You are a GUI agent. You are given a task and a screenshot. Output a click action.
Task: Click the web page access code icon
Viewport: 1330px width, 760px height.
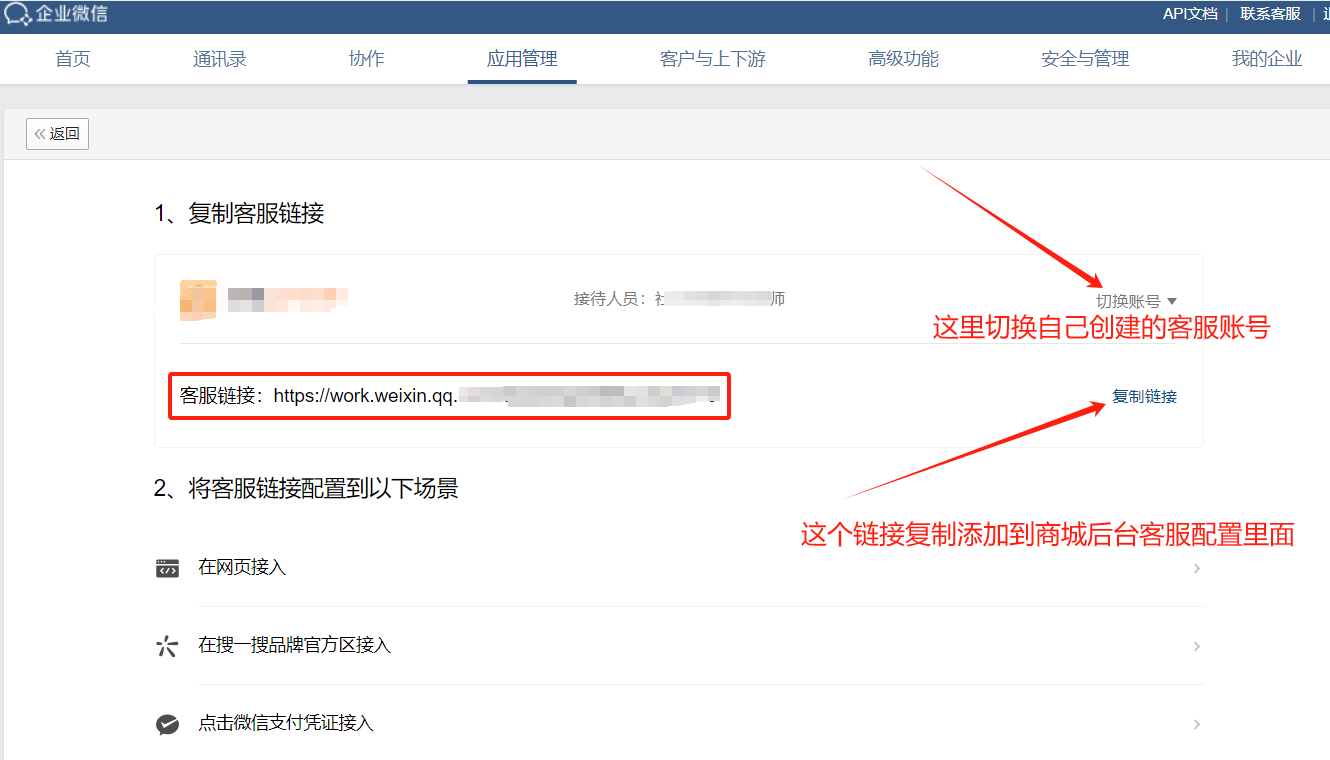coord(167,568)
